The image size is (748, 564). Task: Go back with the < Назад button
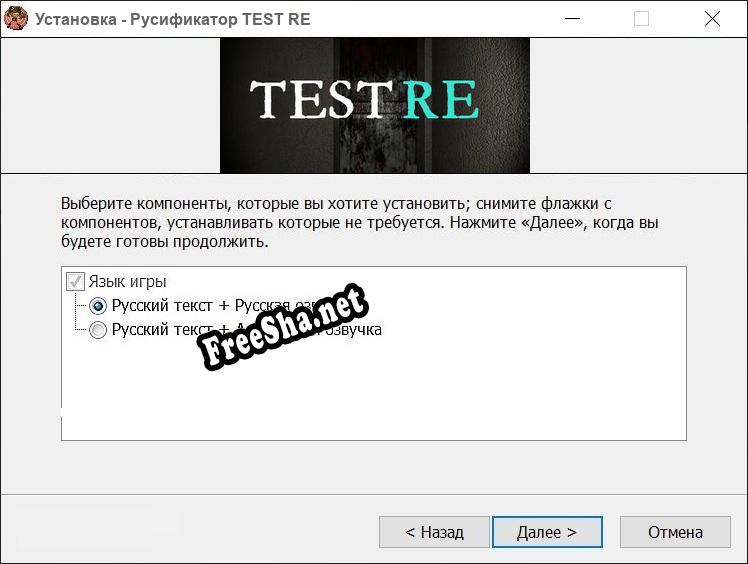click(x=434, y=532)
